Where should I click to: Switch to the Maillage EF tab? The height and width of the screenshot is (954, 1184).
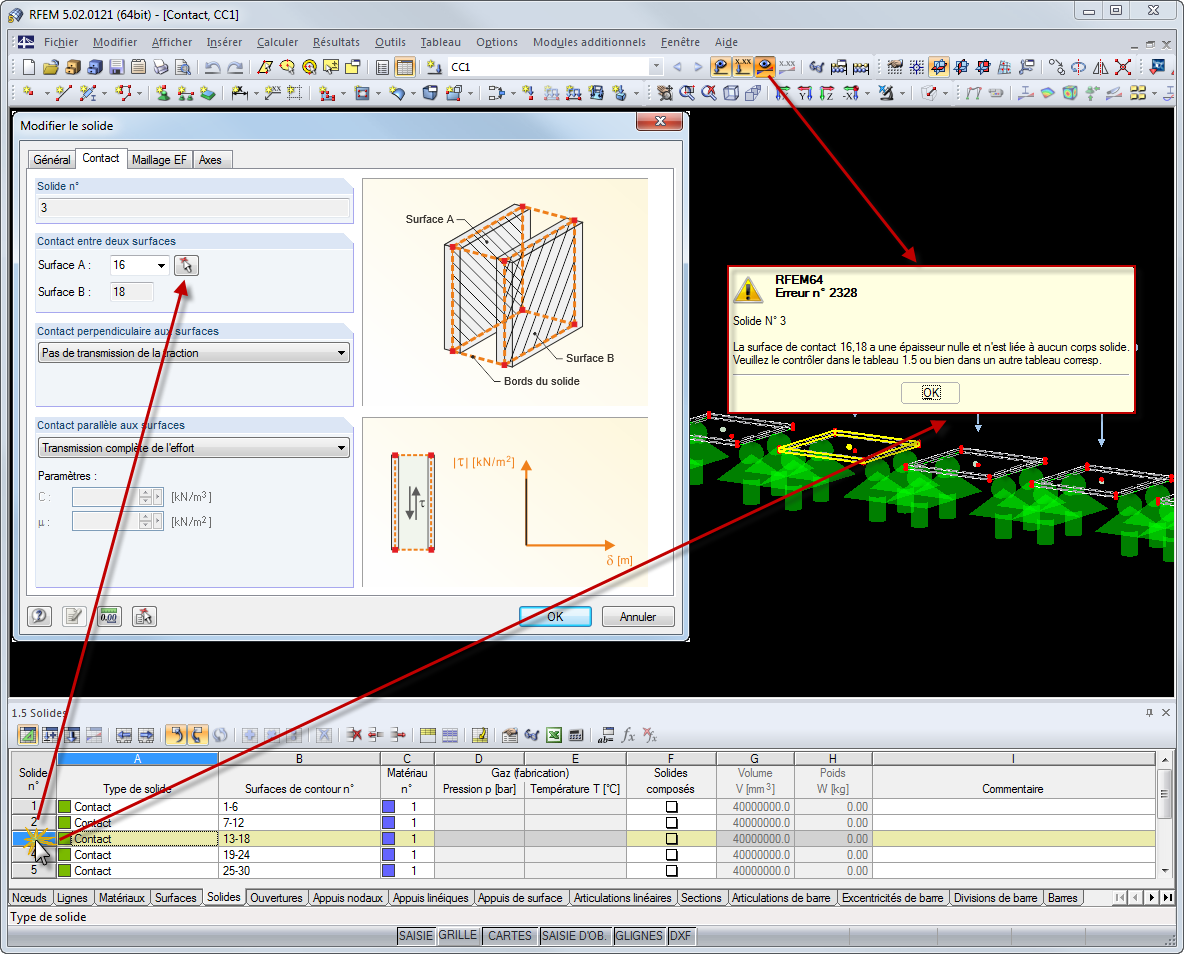pyautogui.click(x=159, y=159)
